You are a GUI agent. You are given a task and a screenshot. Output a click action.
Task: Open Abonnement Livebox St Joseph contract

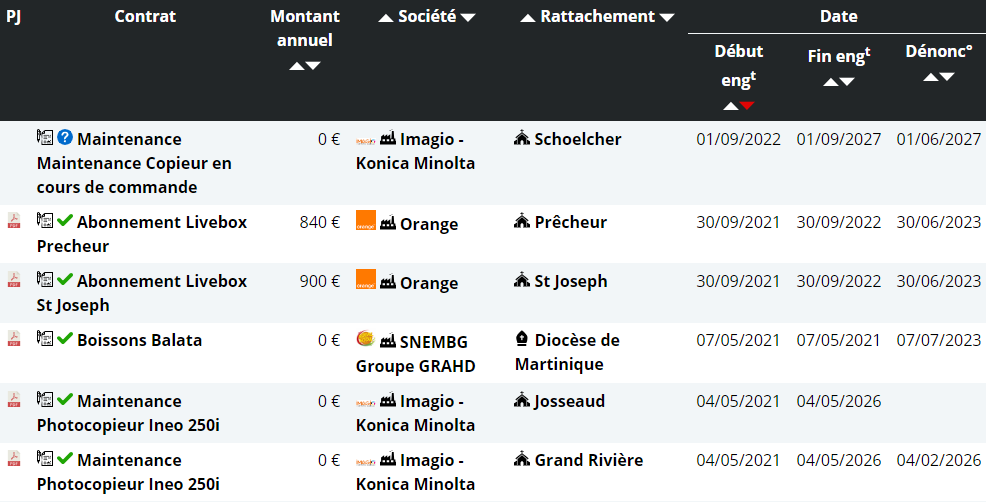(x=142, y=293)
